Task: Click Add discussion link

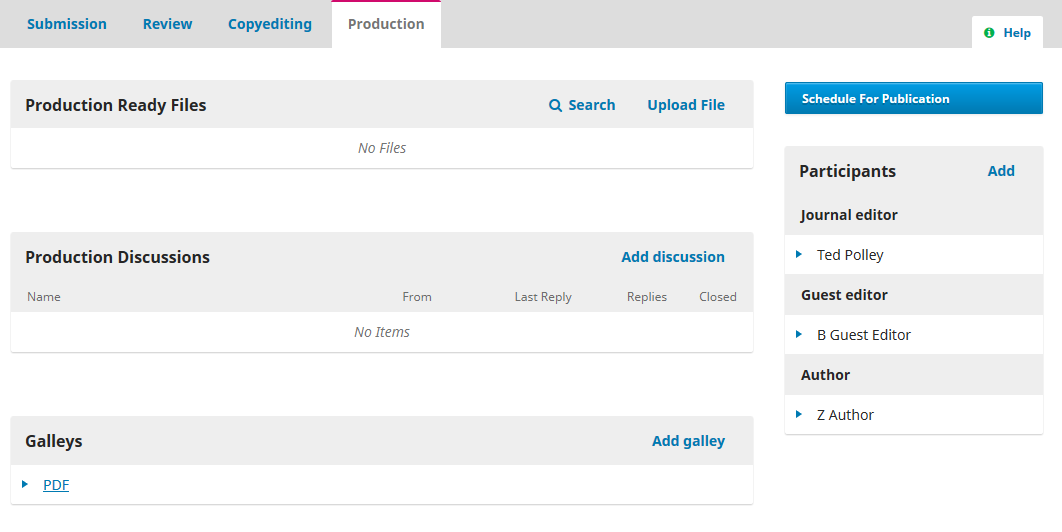Action: click(x=673, y=257)
